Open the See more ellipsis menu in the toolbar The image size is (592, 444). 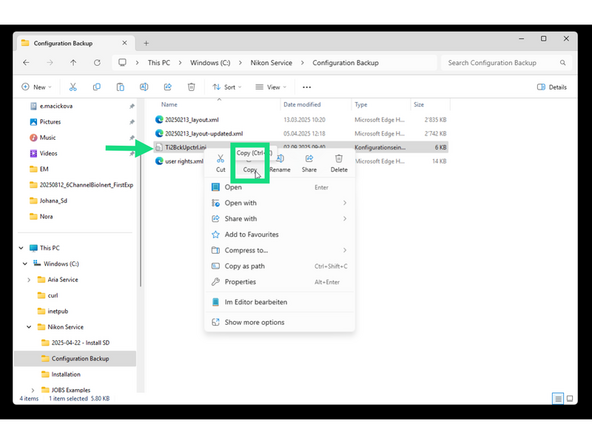click(307, 87)
